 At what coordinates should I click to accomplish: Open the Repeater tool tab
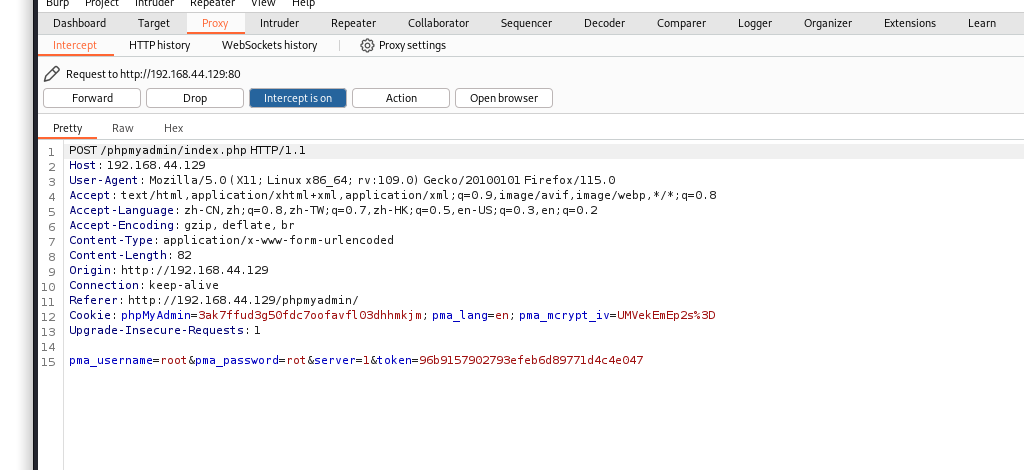(x=353, y=23)
